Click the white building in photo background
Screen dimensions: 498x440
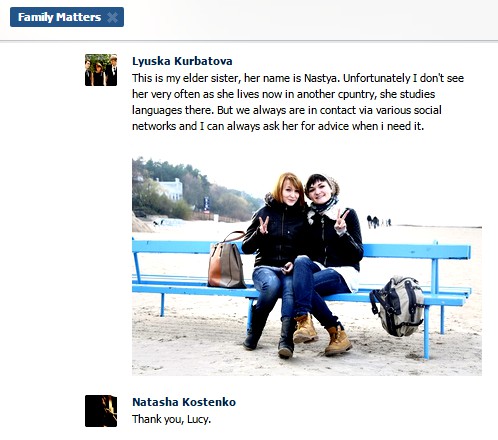tap(171, 189)
